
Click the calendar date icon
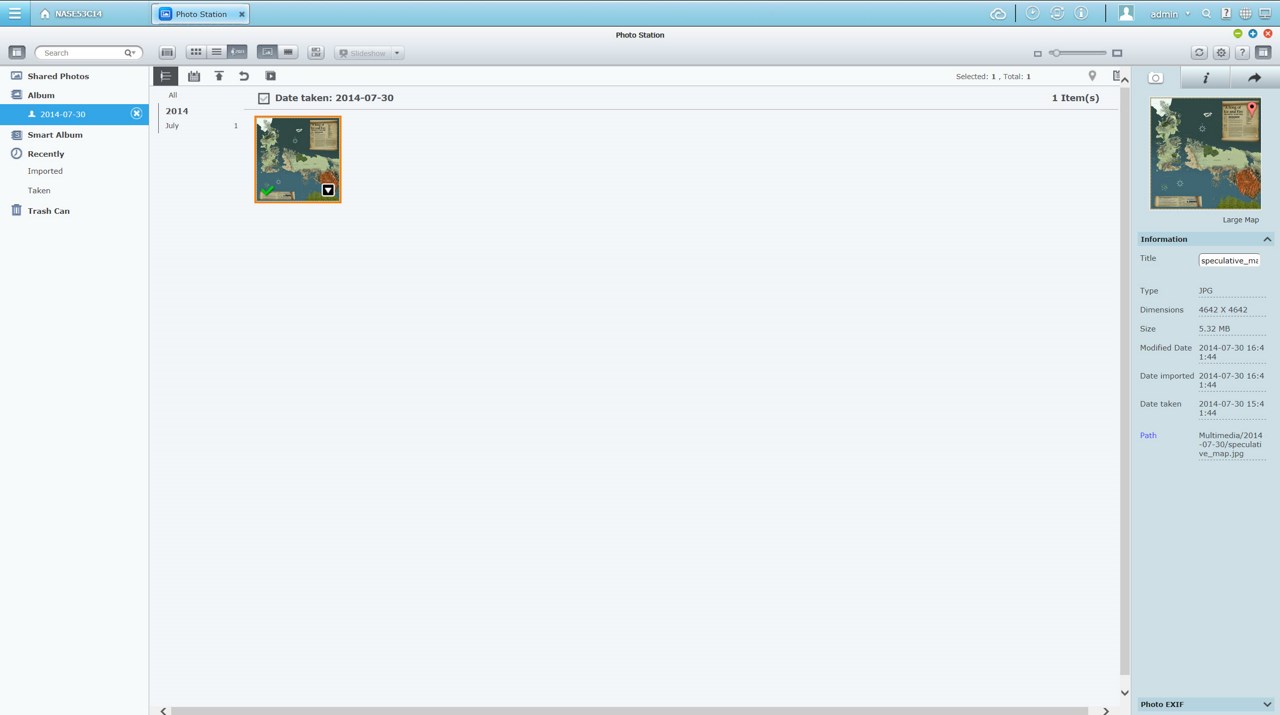pyautogui.click(x=194, y=76)
